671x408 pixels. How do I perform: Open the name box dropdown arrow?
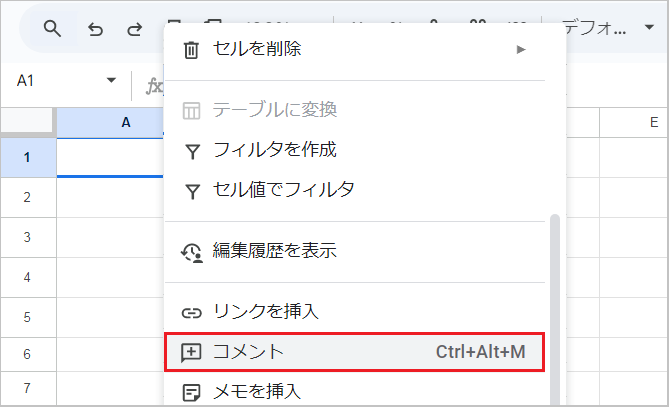(x=111, y=81)
